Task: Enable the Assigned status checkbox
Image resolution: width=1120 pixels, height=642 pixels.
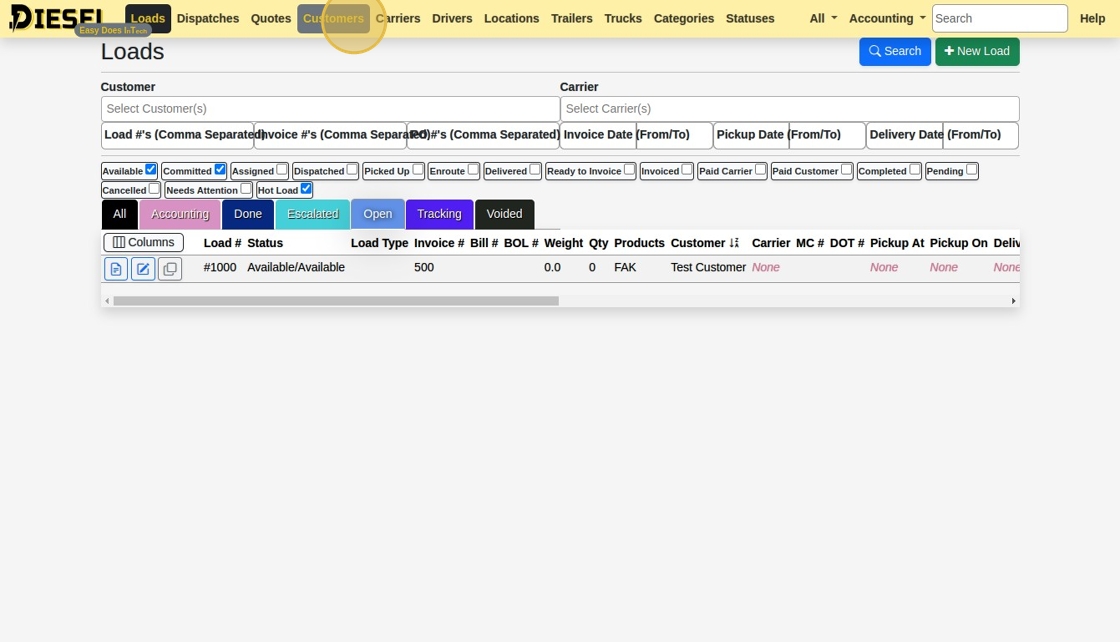Action: click(281, 169)
